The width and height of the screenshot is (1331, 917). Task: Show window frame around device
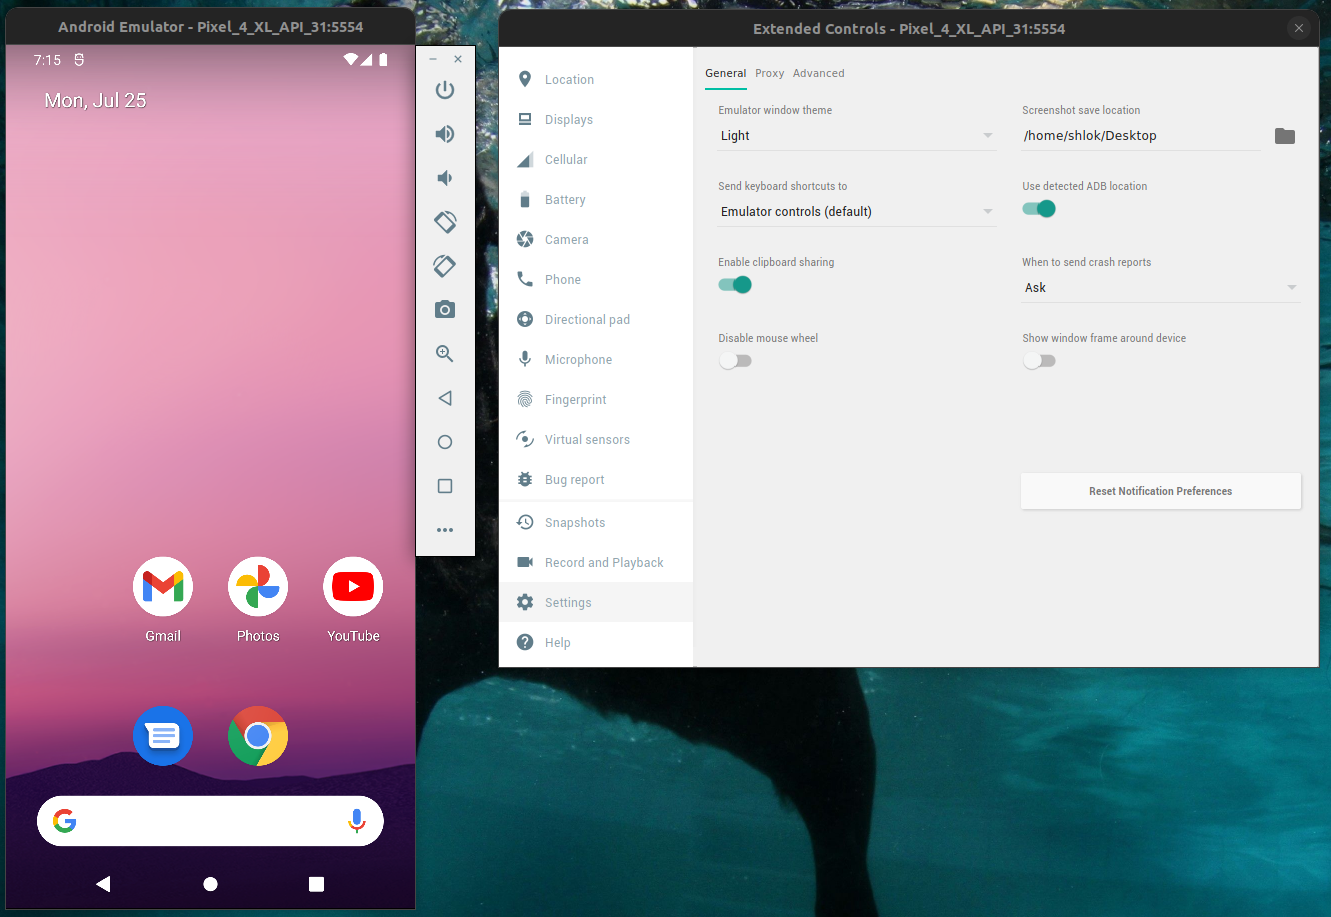click(x=1039, y=360)
